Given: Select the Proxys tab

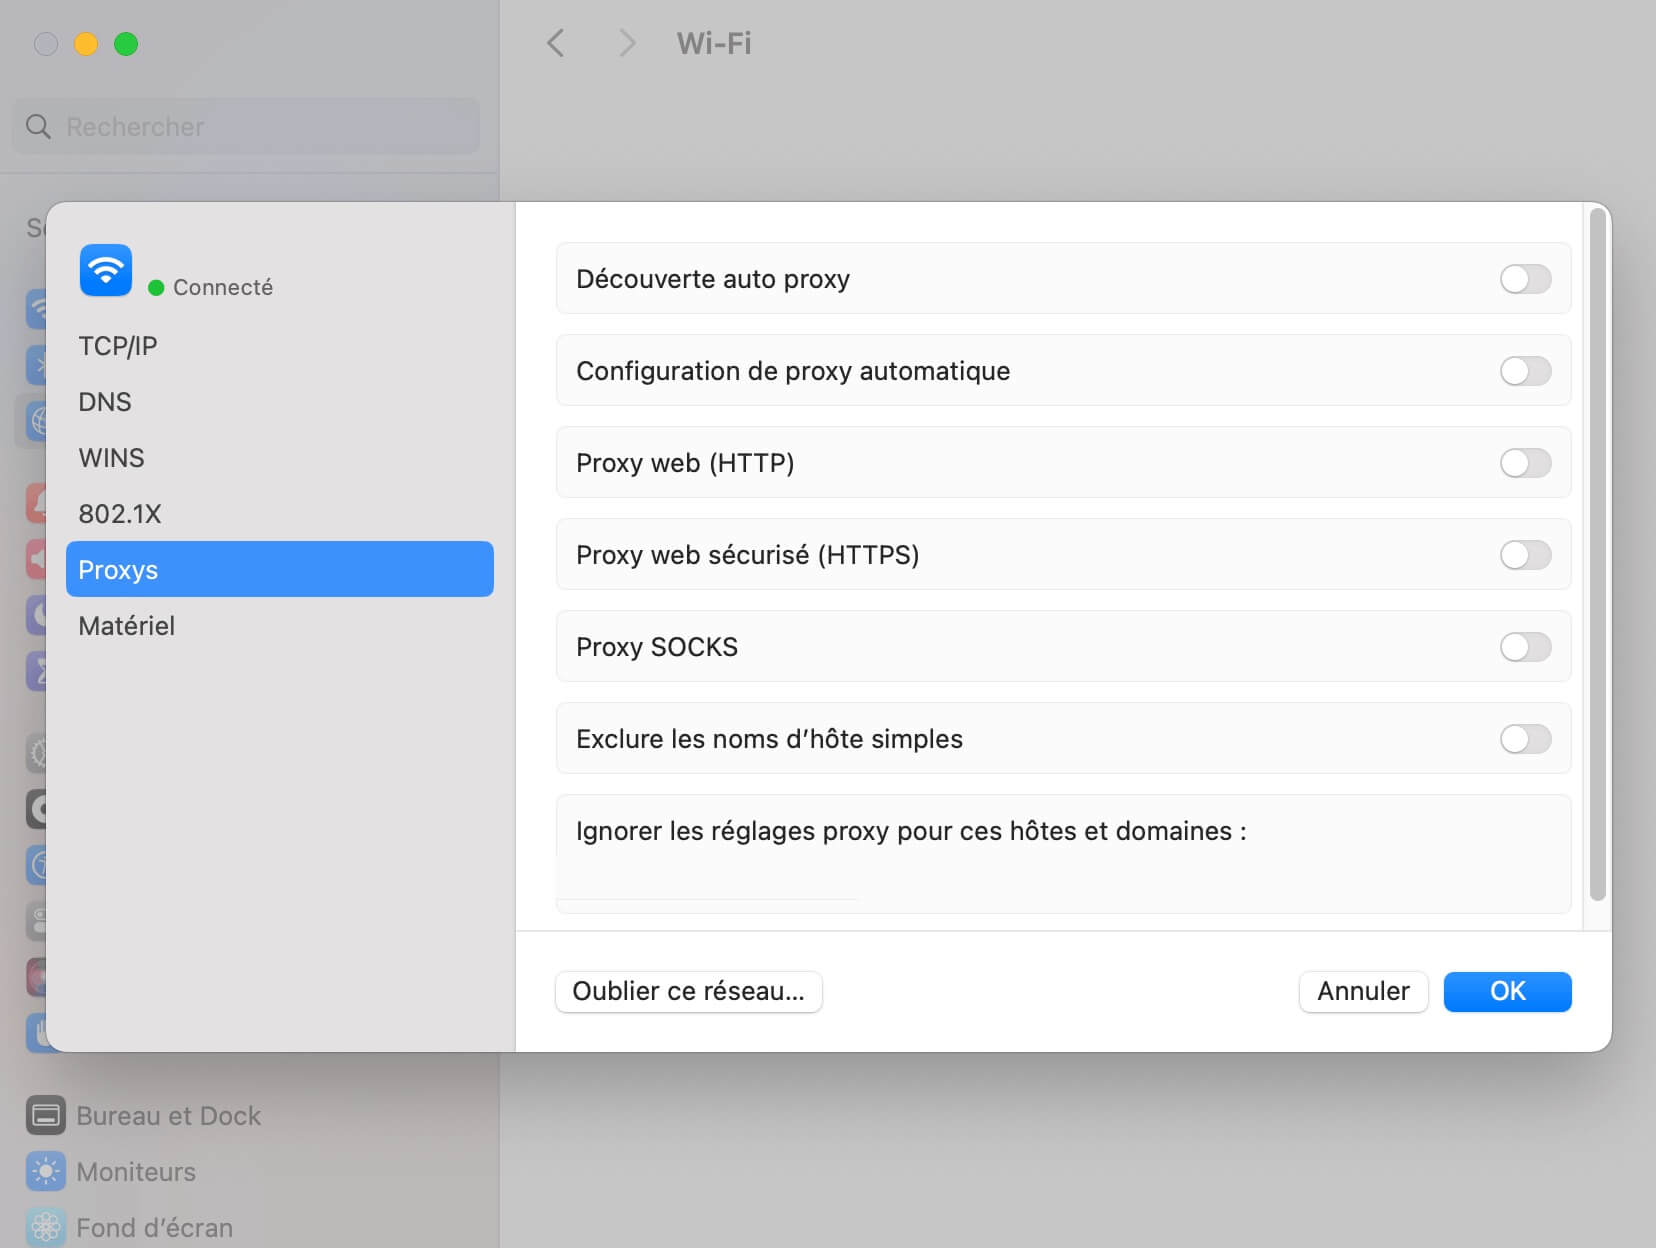Looking at the screenshot, I should coord(280,569).
